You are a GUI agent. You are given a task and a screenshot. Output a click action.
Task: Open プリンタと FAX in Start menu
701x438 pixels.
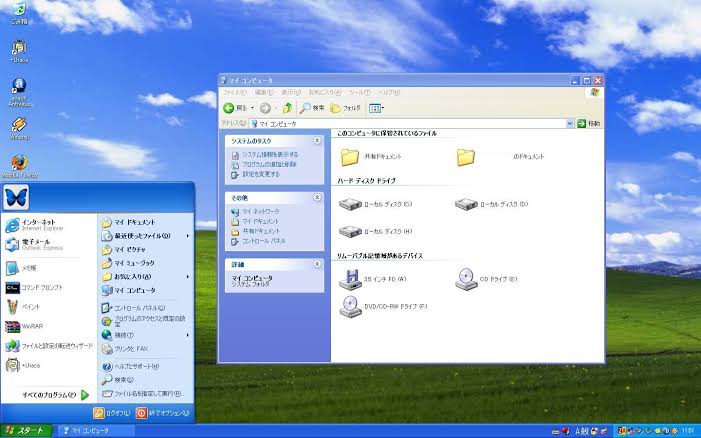[x=145, y=349]
